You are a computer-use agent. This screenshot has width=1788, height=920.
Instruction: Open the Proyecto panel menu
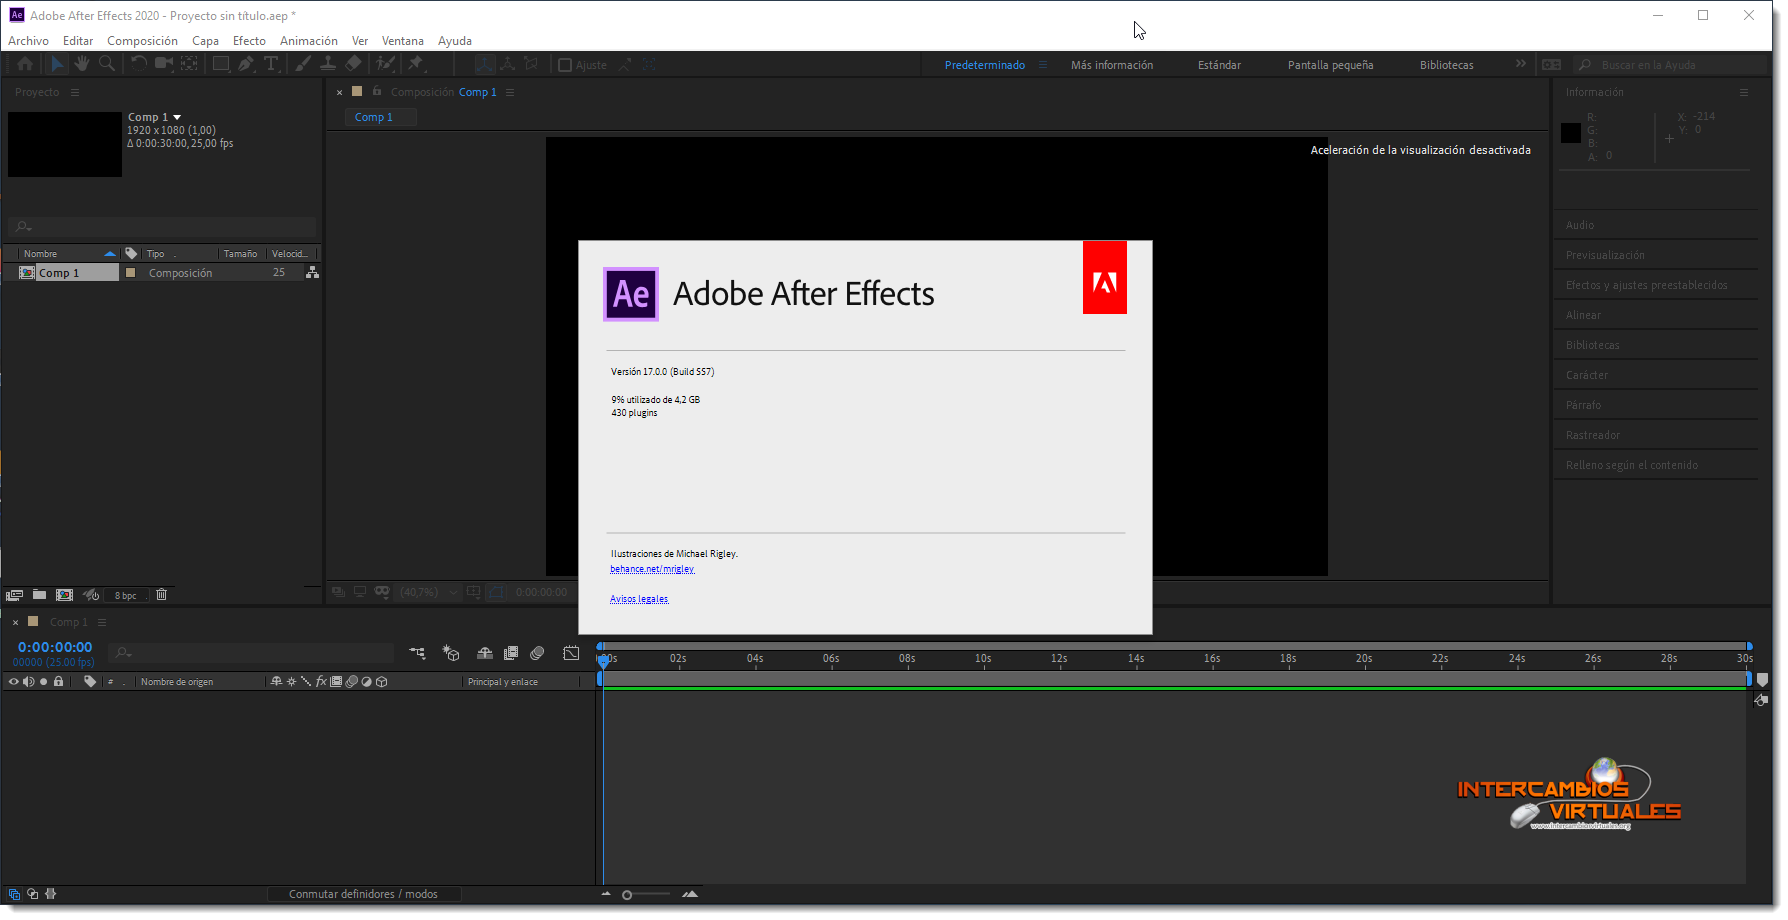tap(74, 92)
